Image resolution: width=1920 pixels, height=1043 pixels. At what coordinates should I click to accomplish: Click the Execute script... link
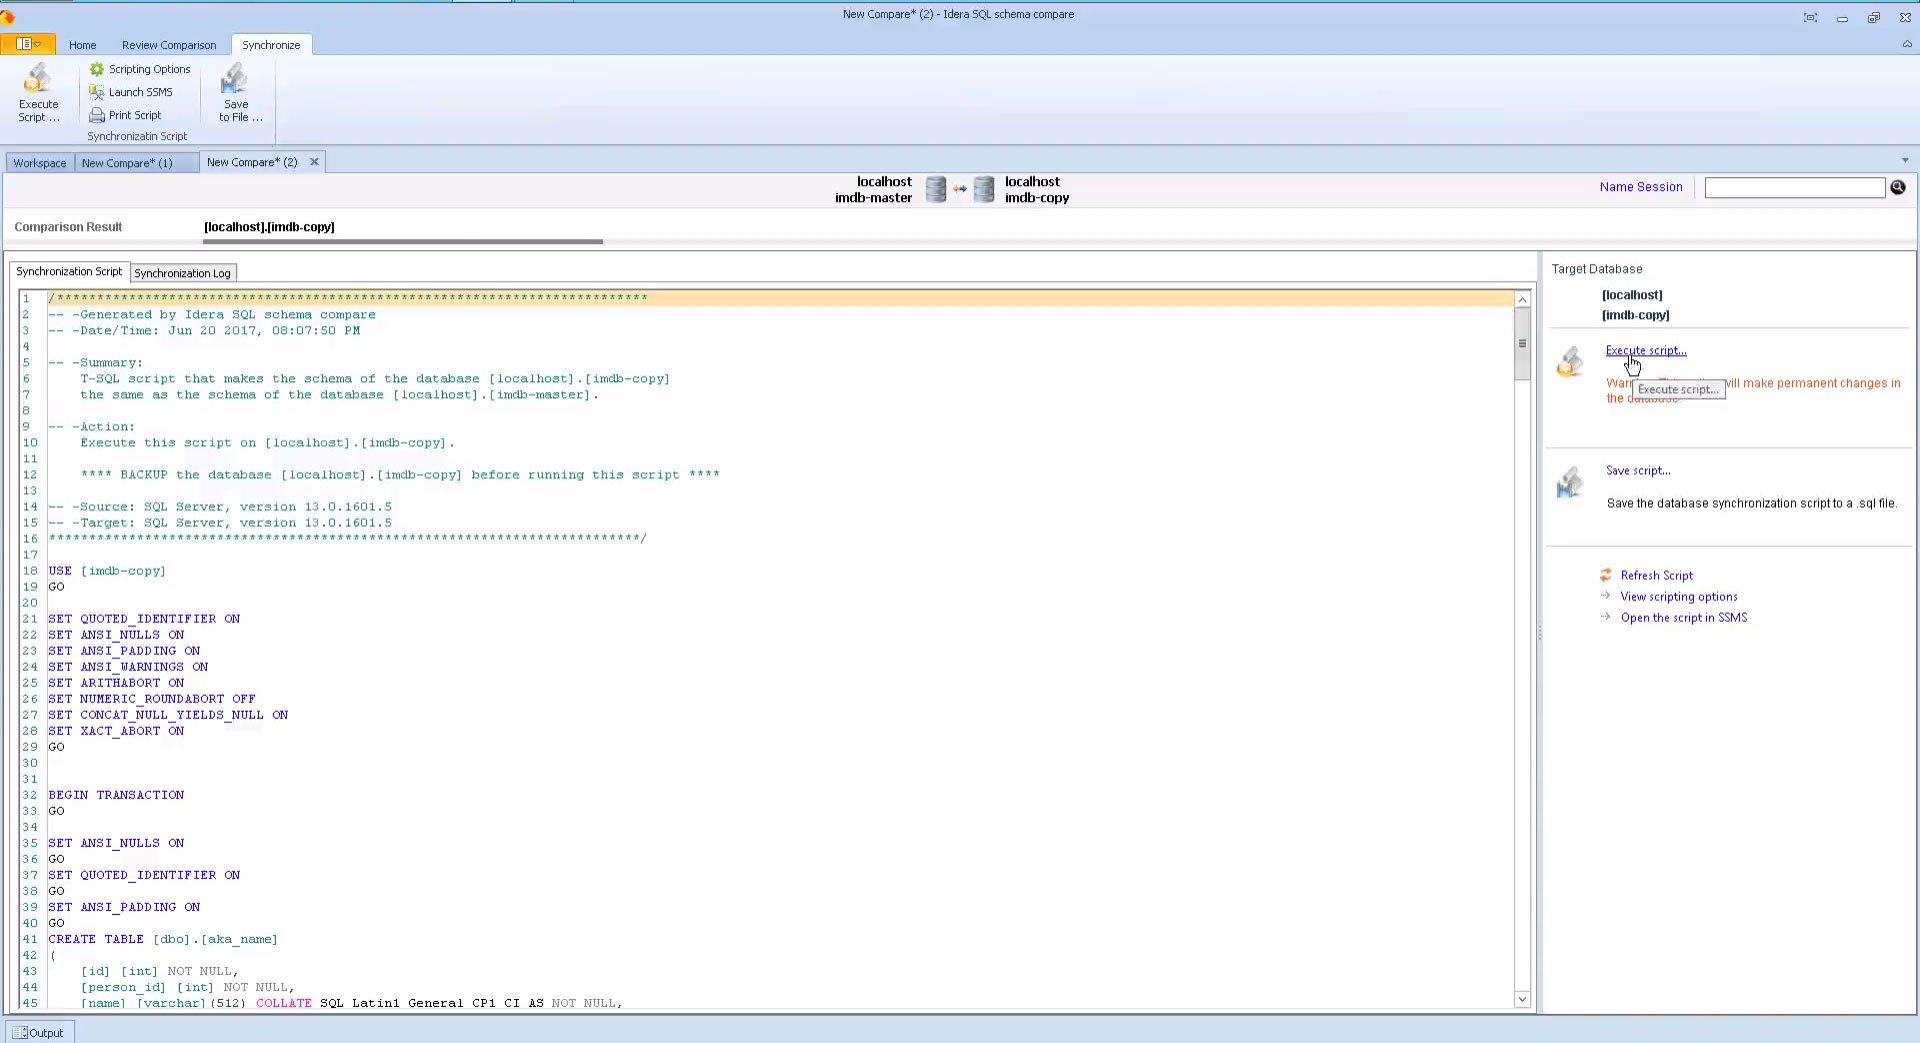click(1645, 351)
